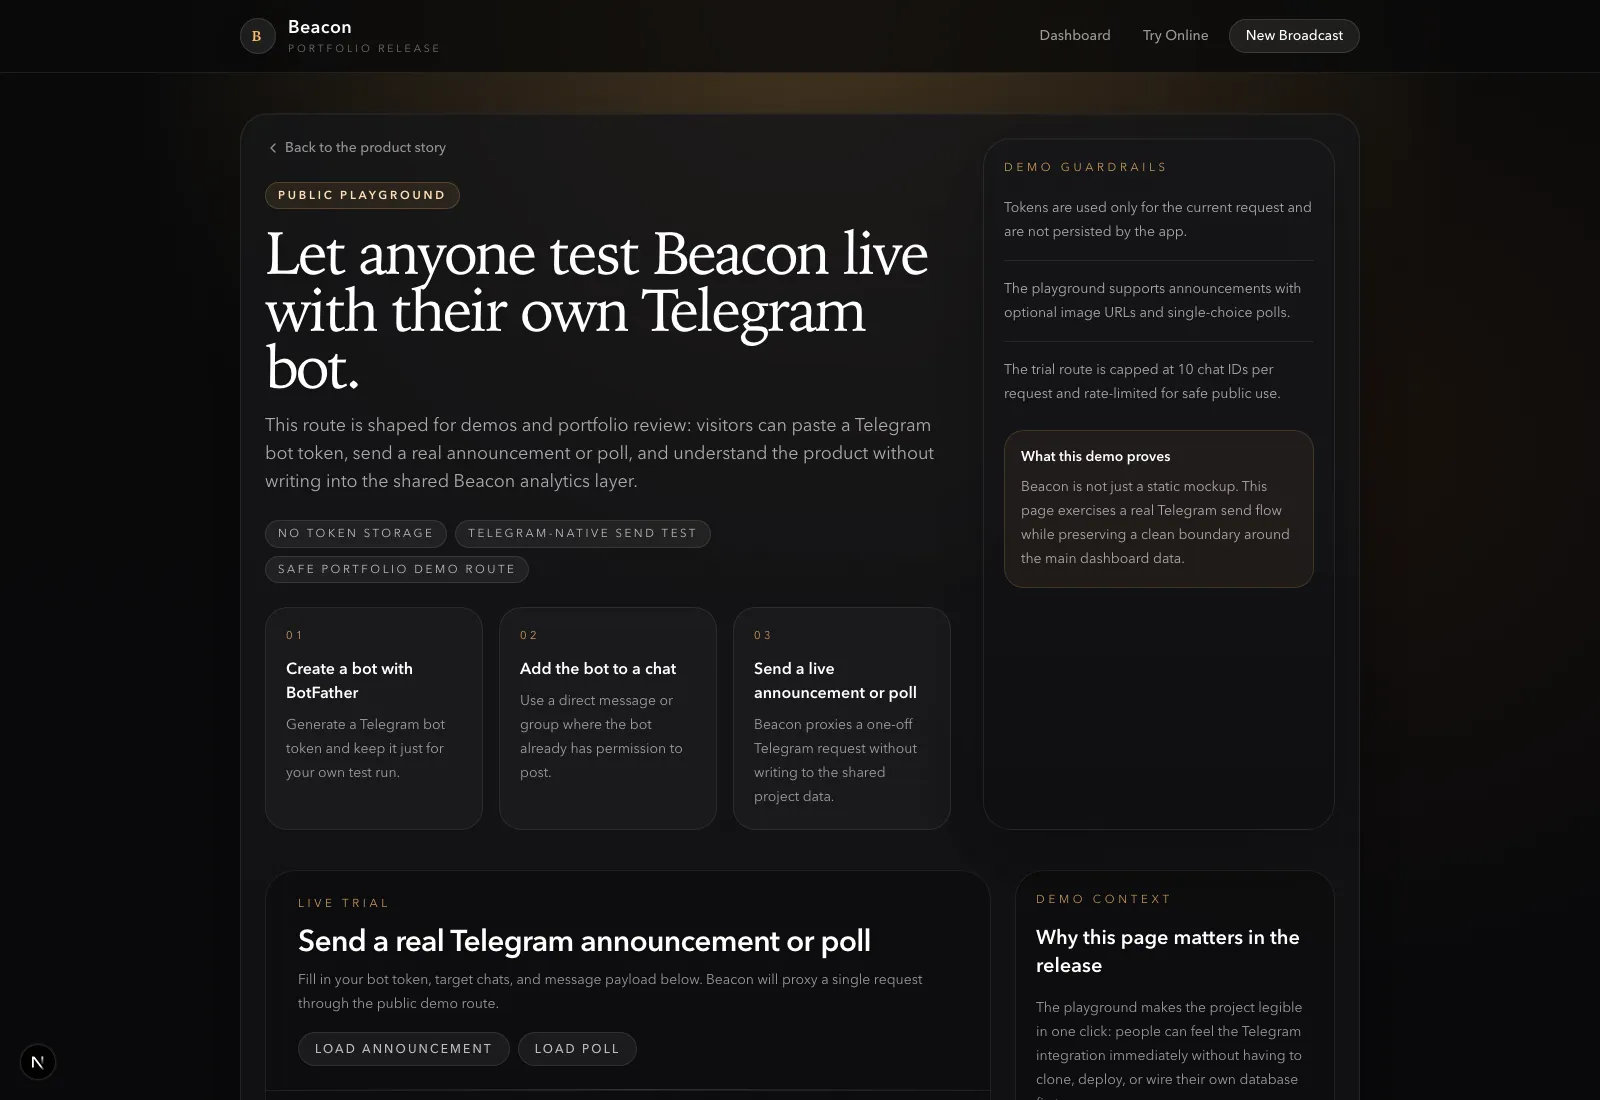This screenshot has width=1600, height=1100.
Task: Click the Beacon brand title text
Action: [x=320, y=27]
